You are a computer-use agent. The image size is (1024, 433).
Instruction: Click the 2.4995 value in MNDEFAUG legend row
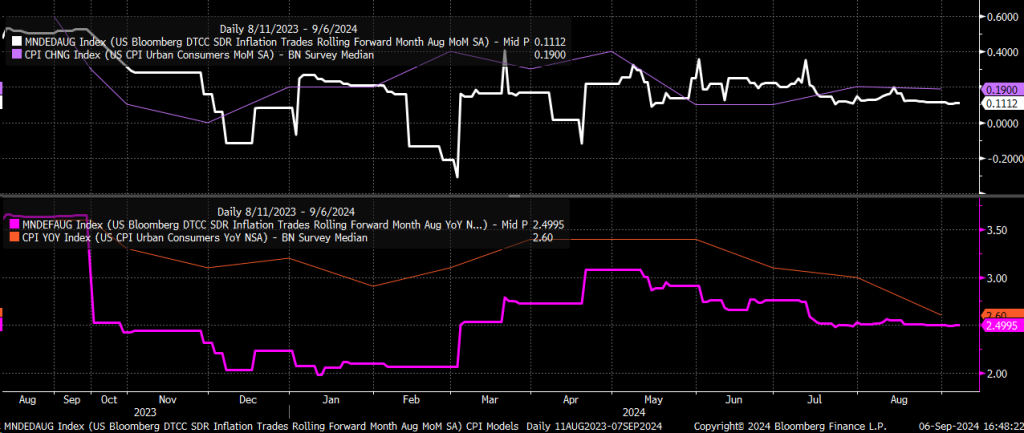[549, 224]
